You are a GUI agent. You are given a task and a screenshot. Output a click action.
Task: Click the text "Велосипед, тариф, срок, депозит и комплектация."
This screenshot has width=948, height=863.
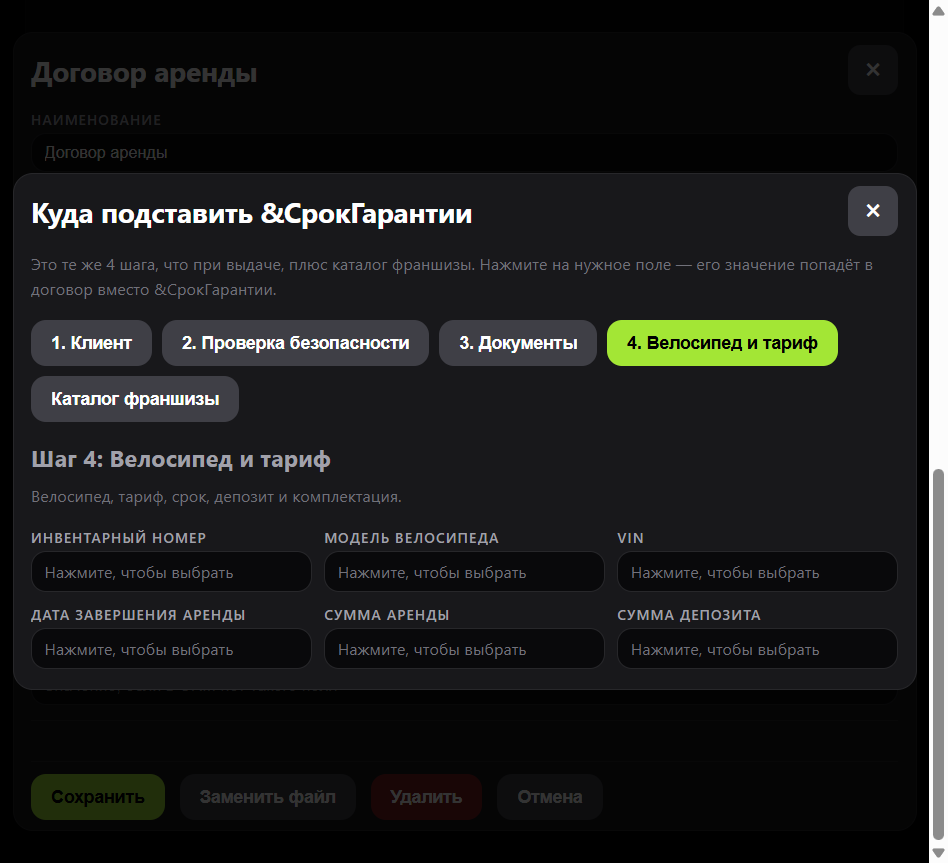click(x=216, y=497)
